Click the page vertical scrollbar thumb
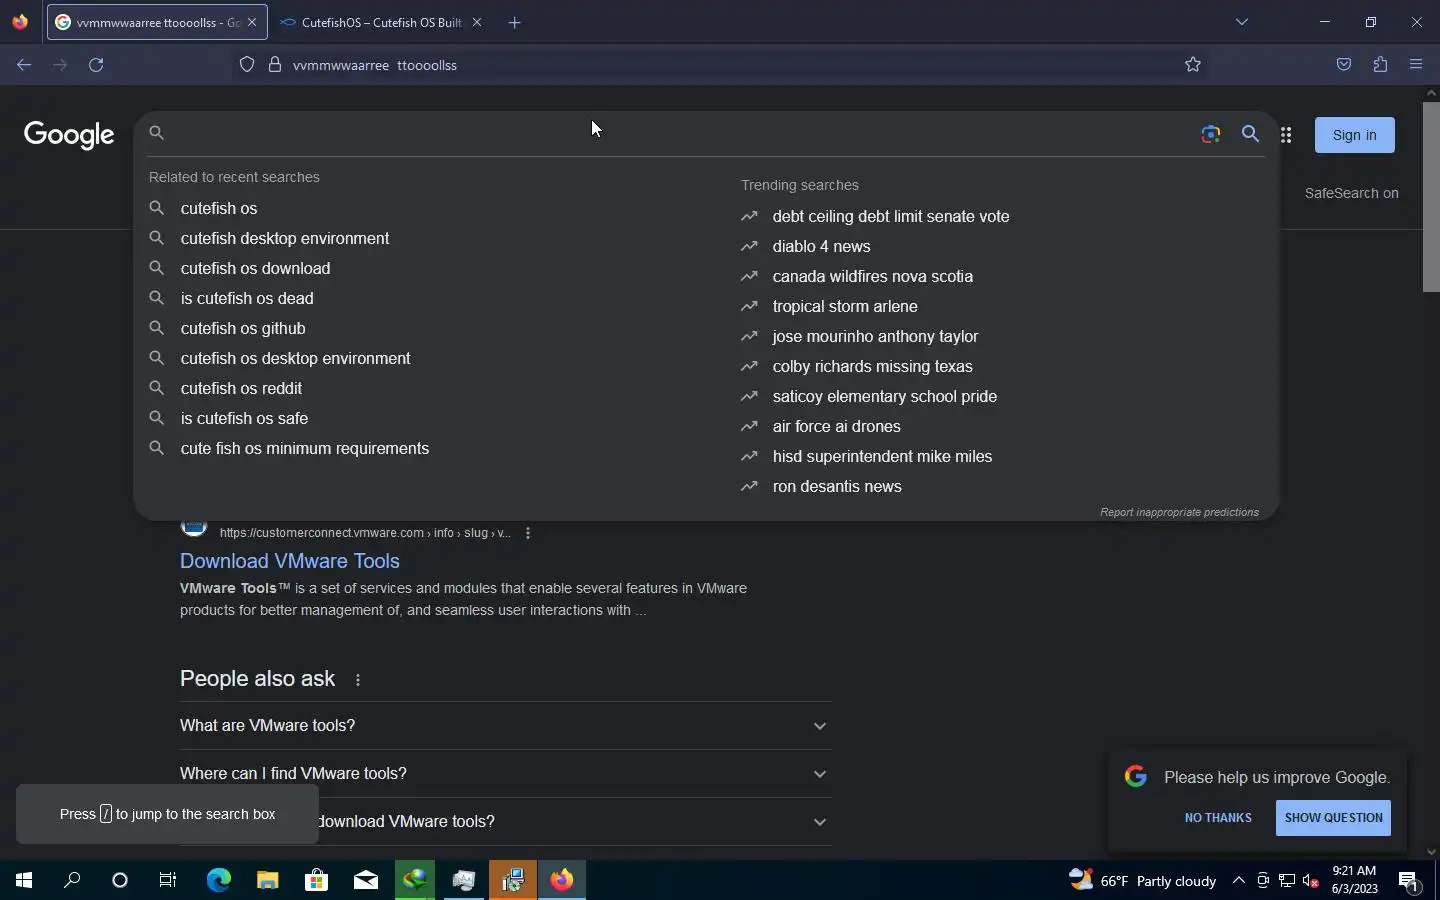 coord(1431,197)
